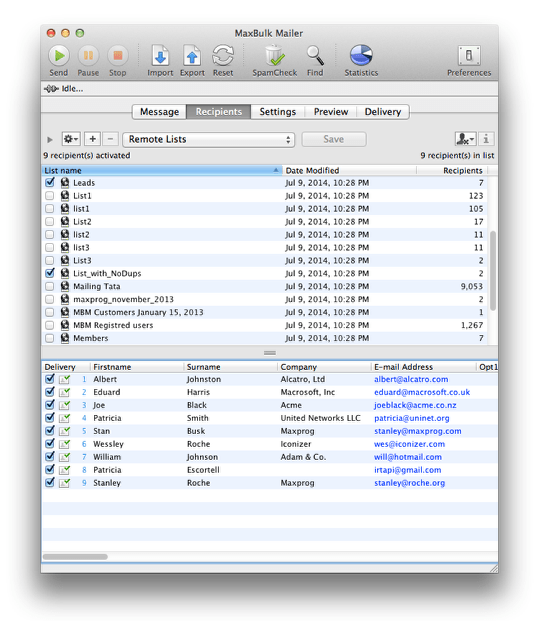The image size is (540, 621).
Task: Click the Leads list globe icon
Action: point(65,183)
